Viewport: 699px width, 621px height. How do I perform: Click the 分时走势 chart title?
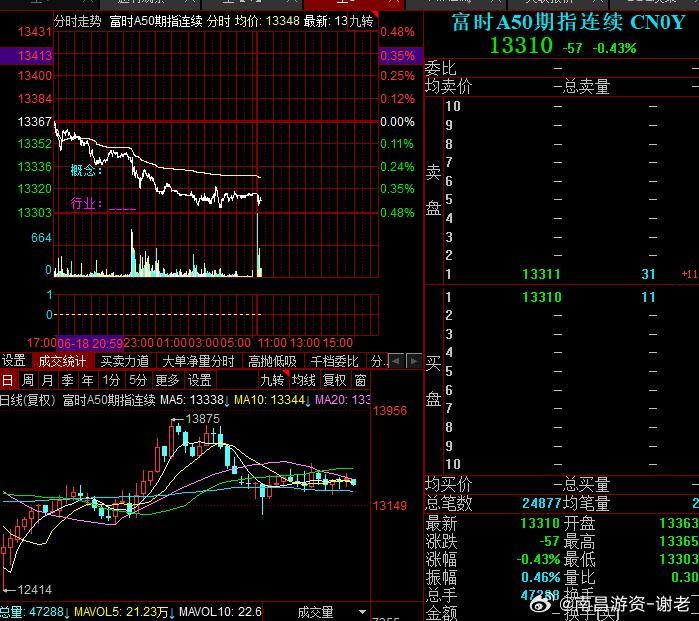tap(78, 21)
